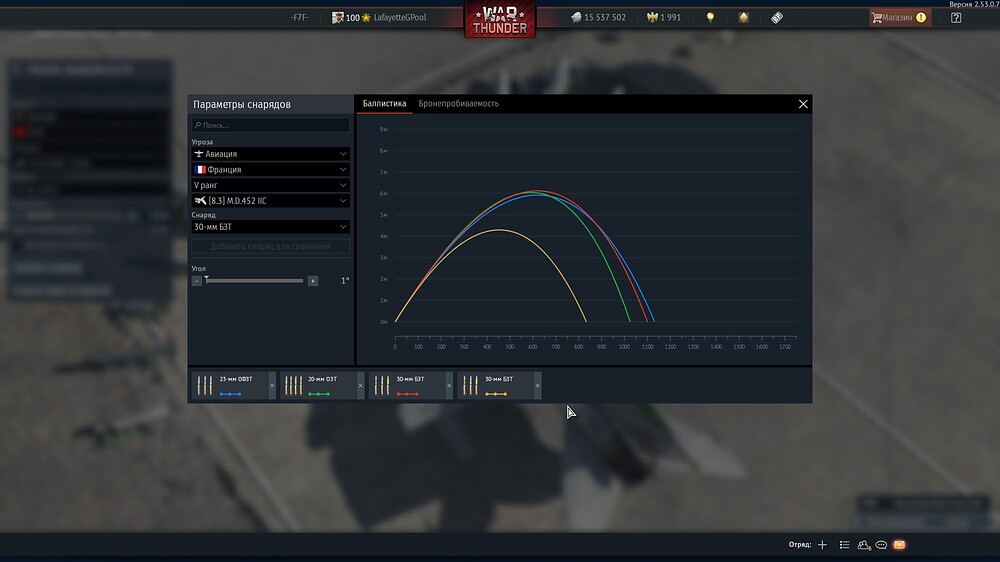Image resolution: width=1000 pixels, height=562 pixels.
Task: Add a squad member with the plus icon
Action: pos(822,545)
